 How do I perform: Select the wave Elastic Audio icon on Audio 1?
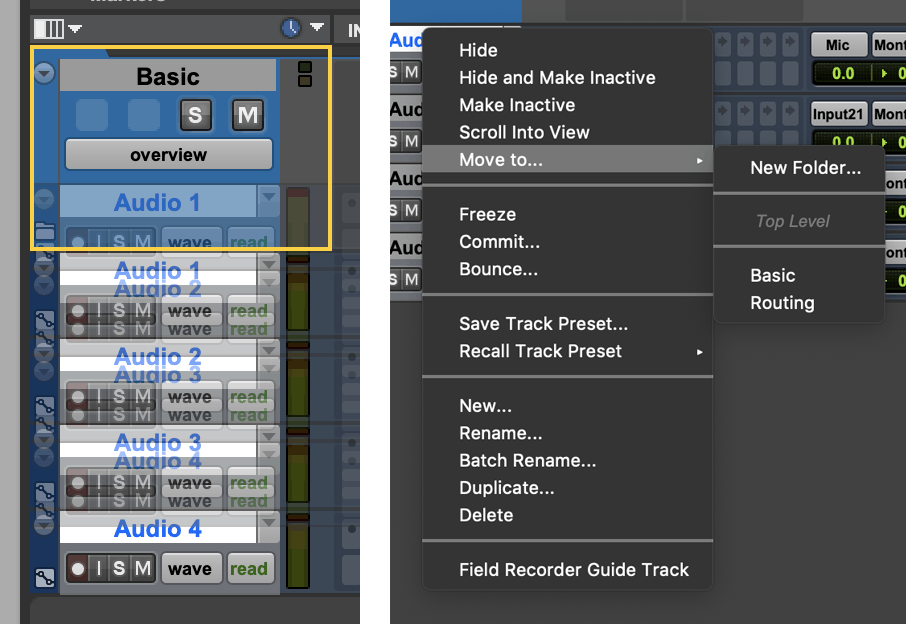[x=191, y=242]
